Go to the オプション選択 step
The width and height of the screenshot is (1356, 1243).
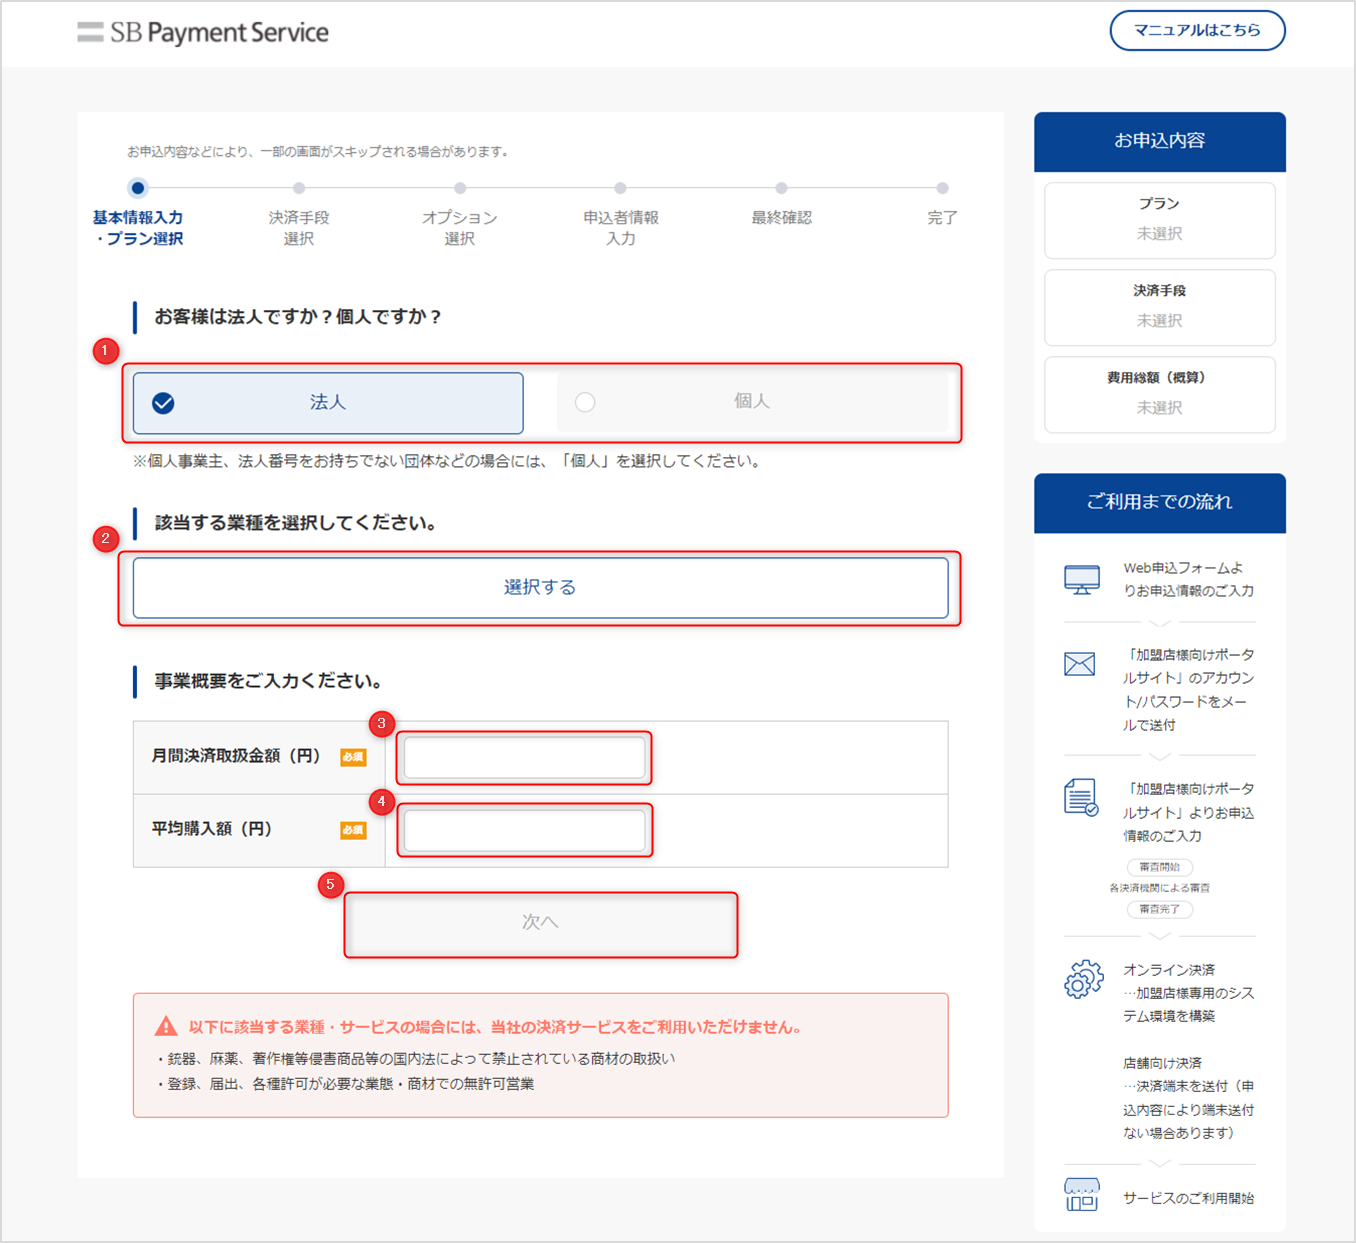460,215
